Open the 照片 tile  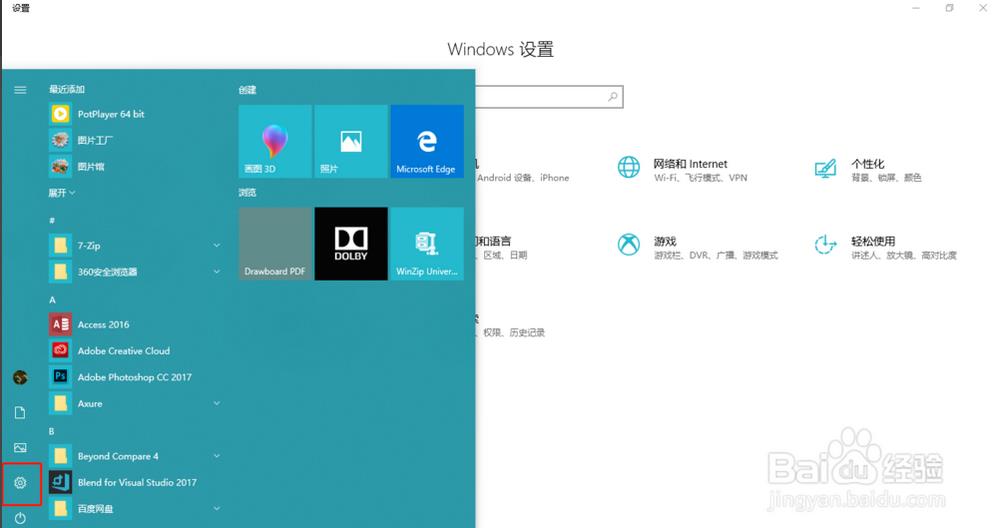[351, 141]
